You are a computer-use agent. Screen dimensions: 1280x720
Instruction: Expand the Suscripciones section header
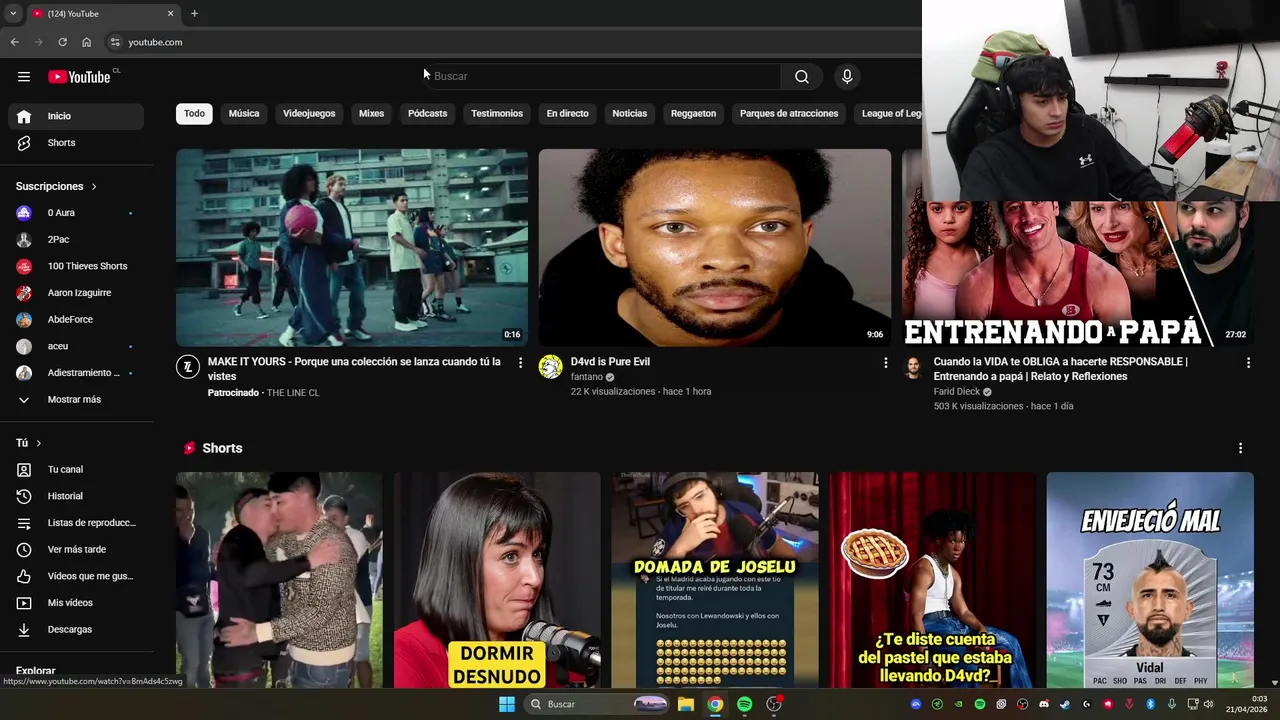coord(57,186)
